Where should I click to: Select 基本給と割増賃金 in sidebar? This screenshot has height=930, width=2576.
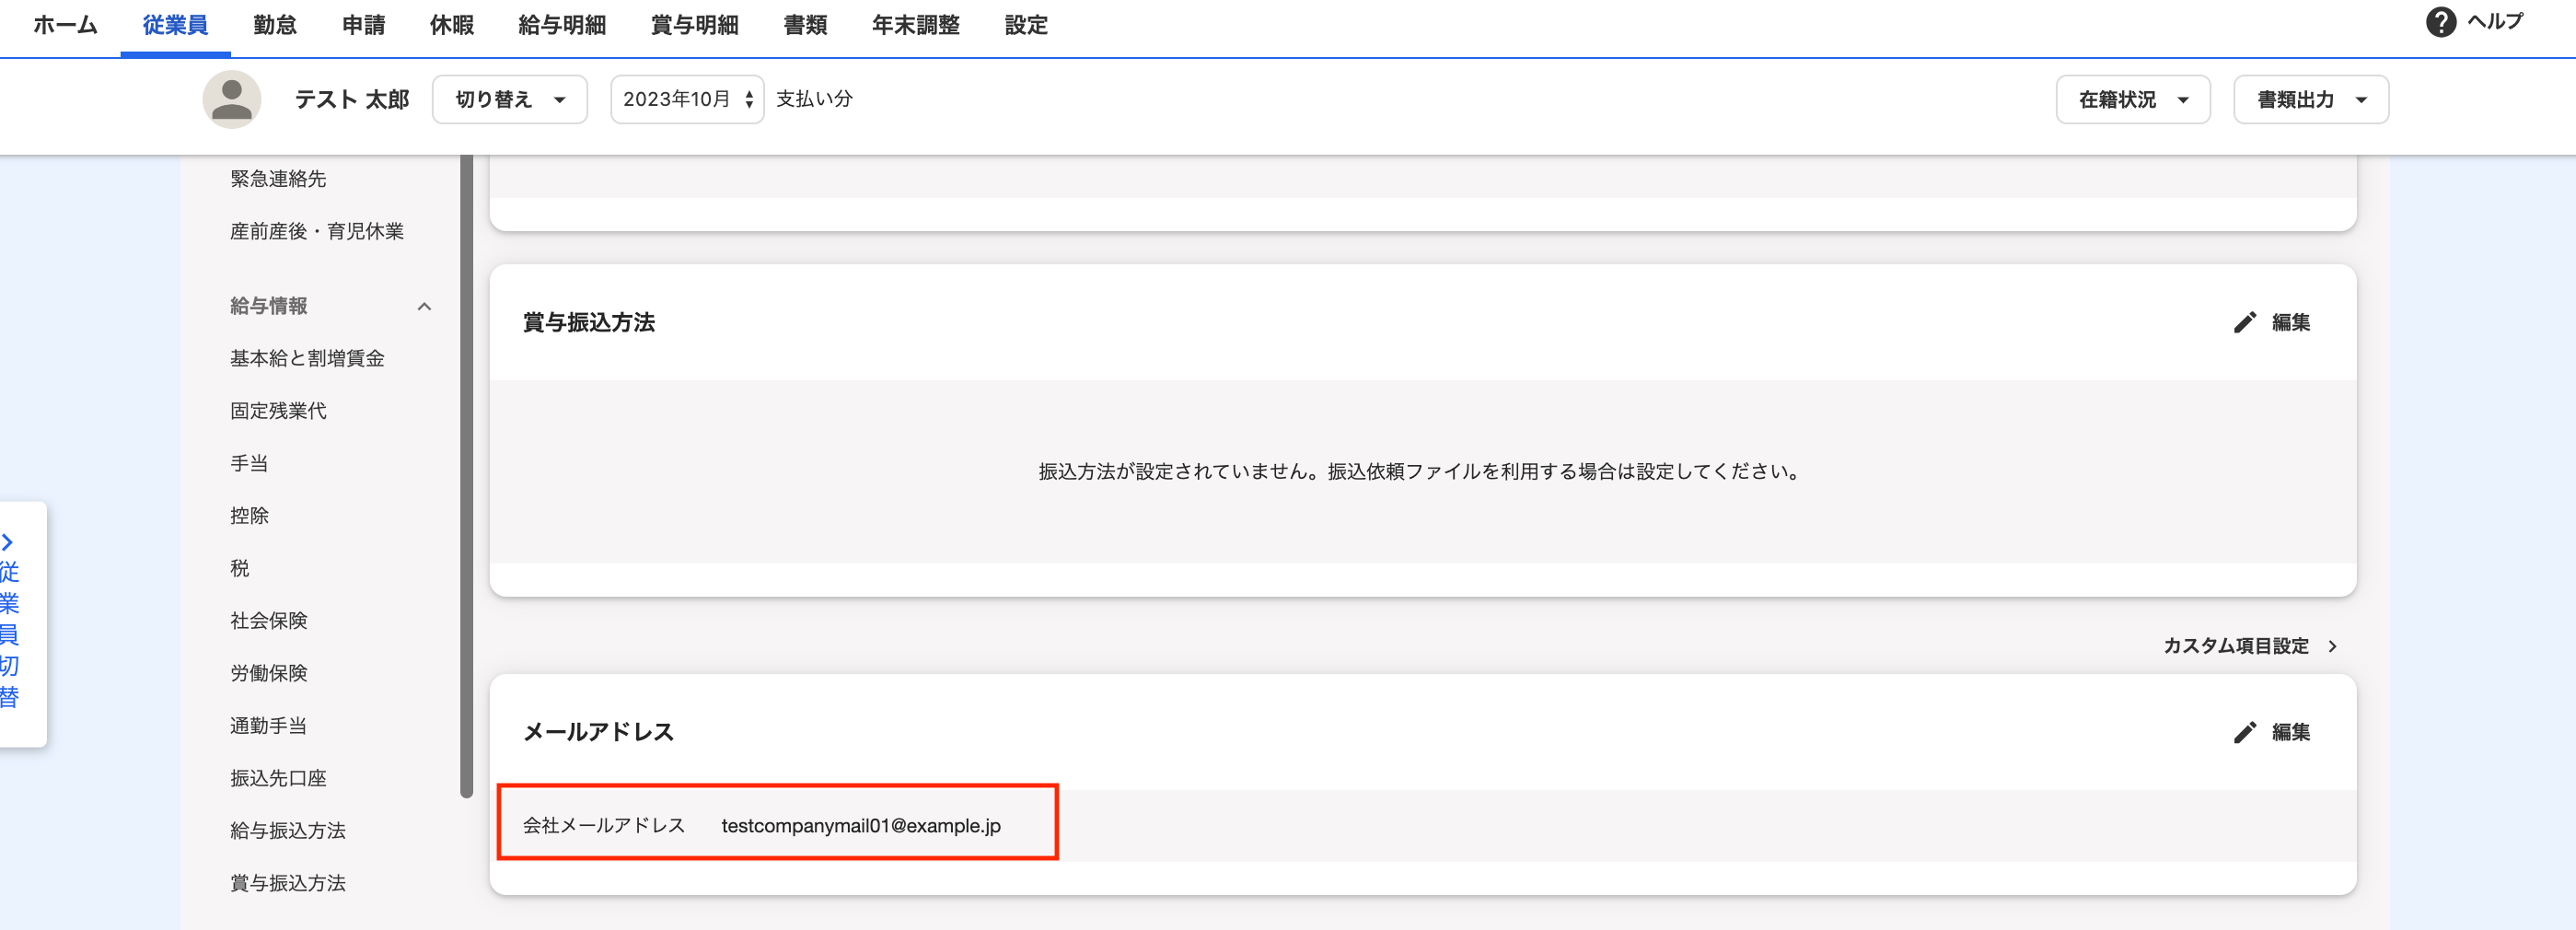click(307, 358)
